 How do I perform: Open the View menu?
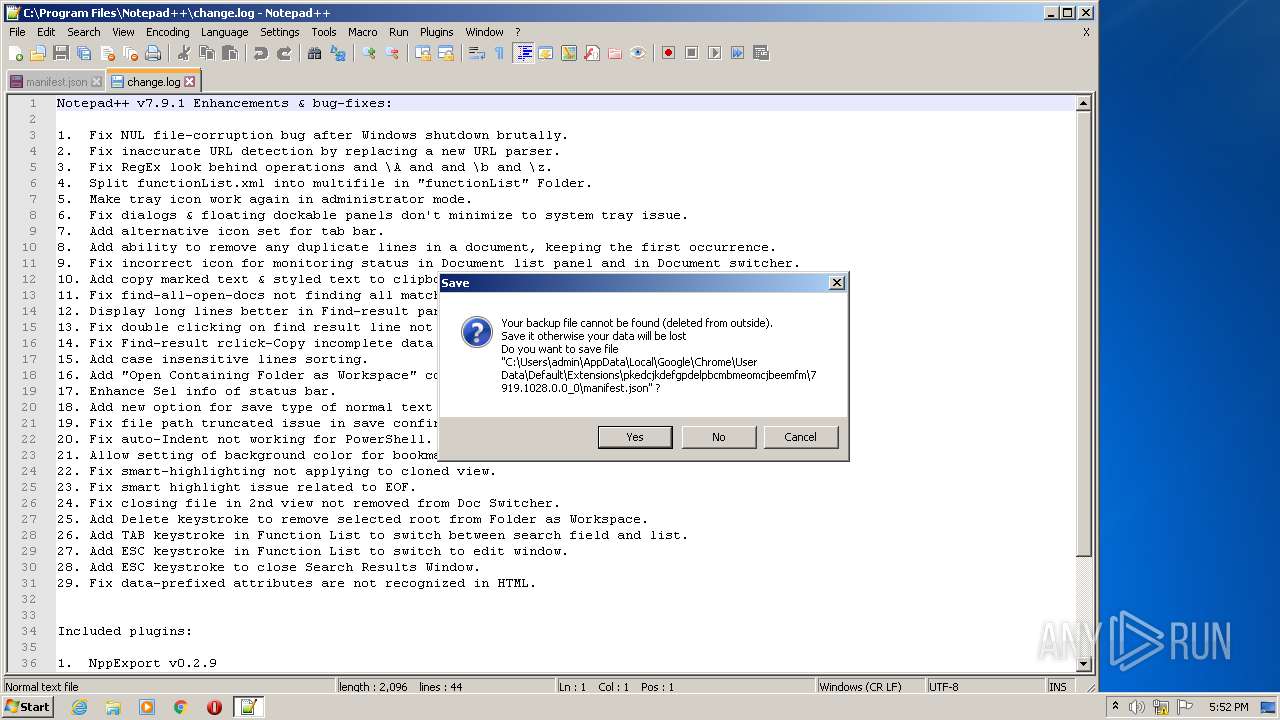pos(123,32)
